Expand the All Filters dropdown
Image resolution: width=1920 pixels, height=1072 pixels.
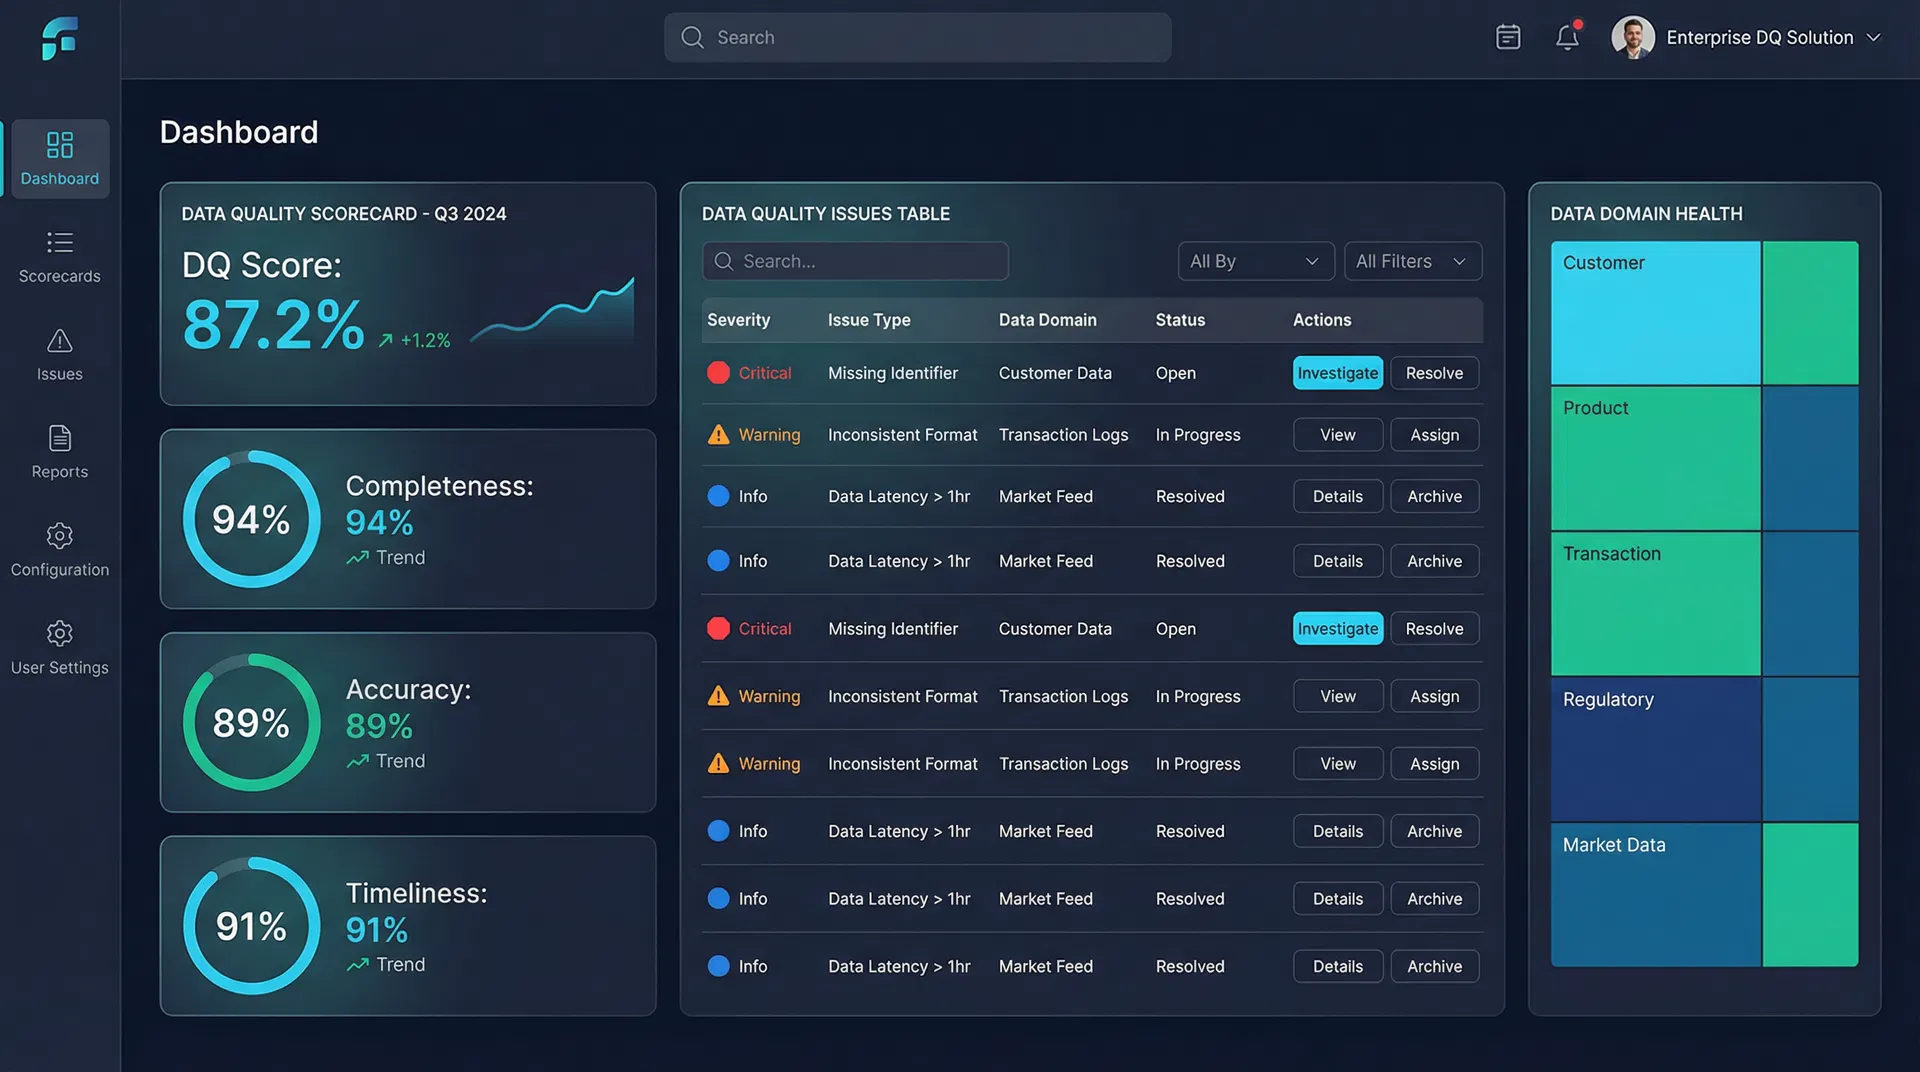coord(1412,261)
